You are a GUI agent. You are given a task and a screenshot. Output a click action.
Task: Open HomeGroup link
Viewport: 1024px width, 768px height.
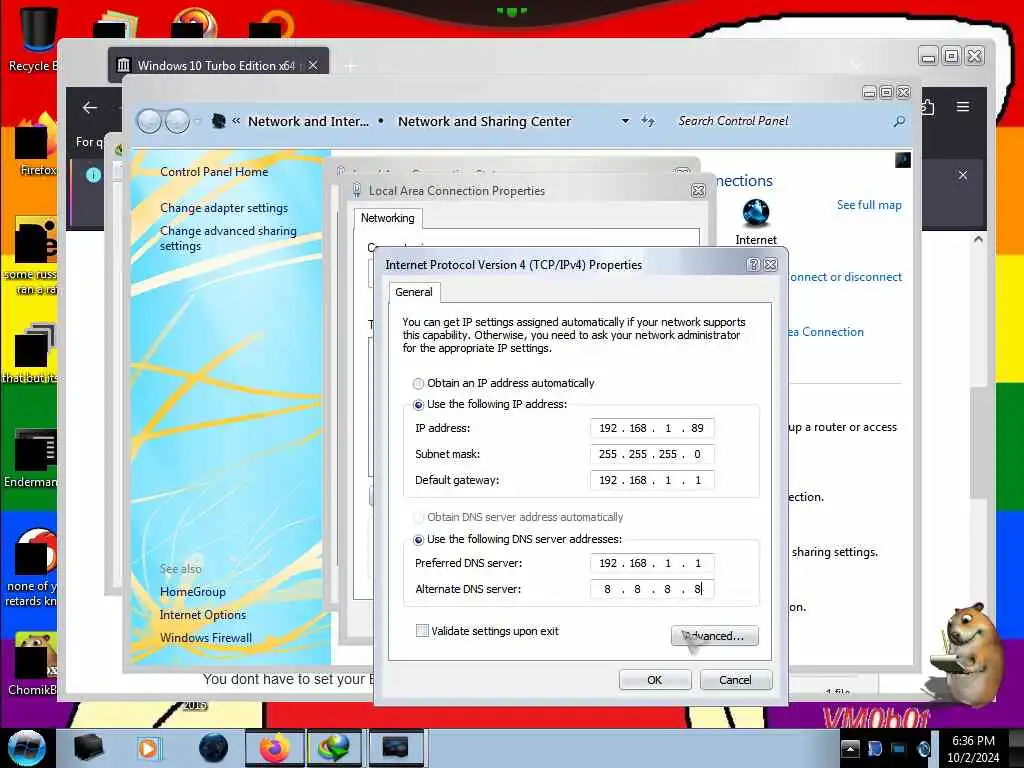click(193, 592)
